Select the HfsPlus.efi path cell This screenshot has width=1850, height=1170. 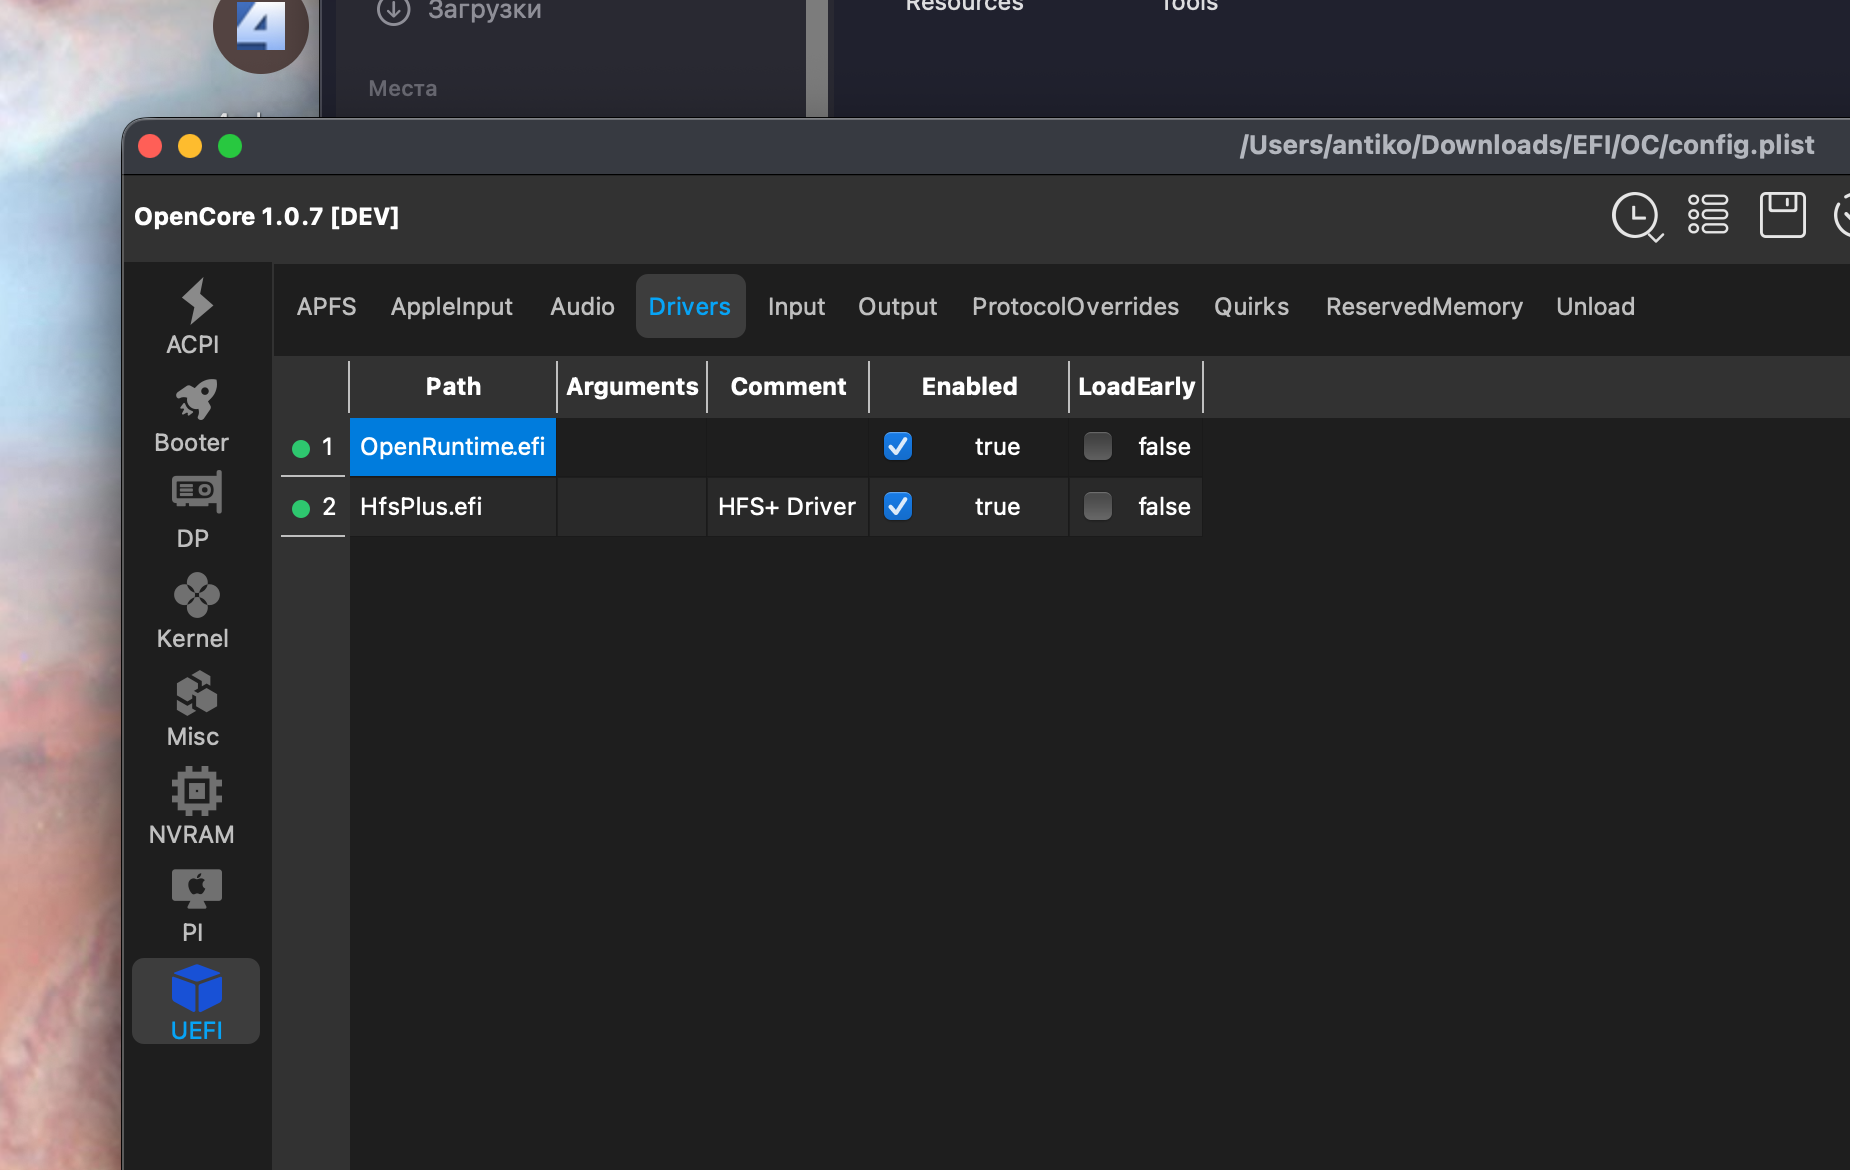click(453, 507)
